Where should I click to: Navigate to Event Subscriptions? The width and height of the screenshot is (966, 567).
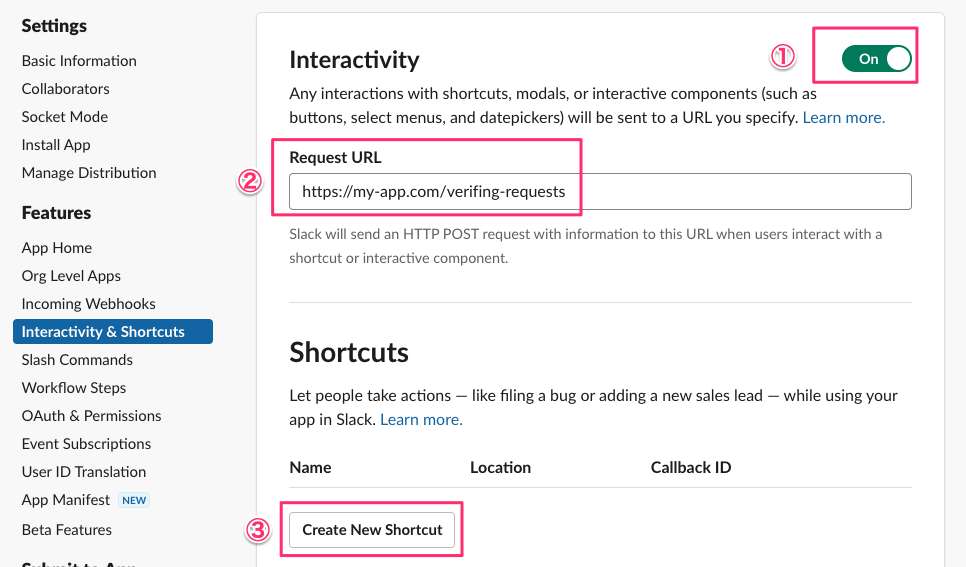pos(86,444)
